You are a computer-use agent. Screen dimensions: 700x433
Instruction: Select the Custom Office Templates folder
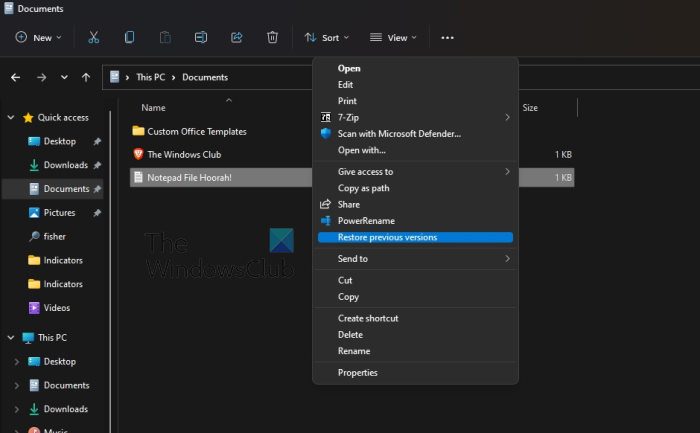tap(196, 131)
